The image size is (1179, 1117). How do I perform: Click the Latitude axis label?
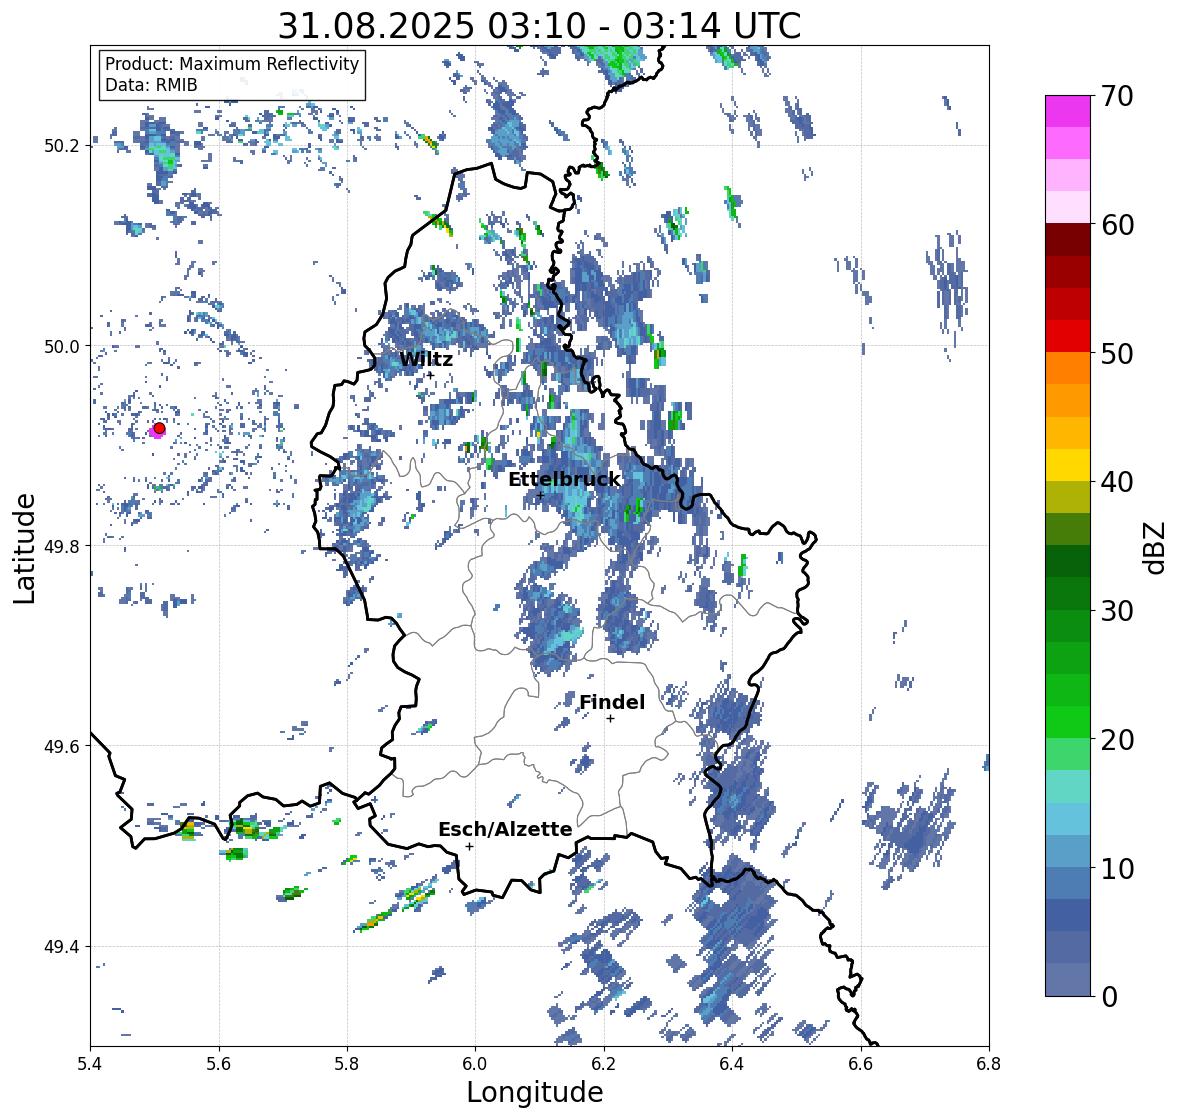click(25, 548)
